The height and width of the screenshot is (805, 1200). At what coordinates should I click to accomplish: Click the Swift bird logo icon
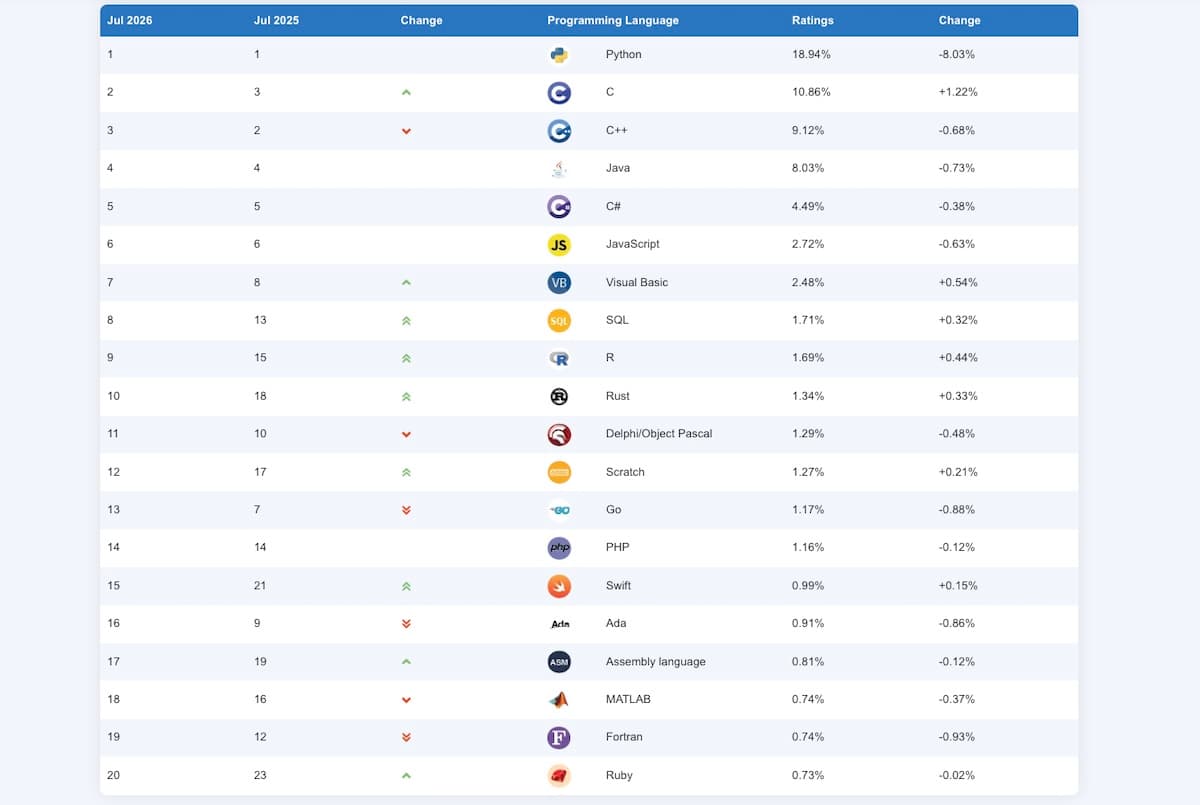pyautogui.click(x=559, y=585)
